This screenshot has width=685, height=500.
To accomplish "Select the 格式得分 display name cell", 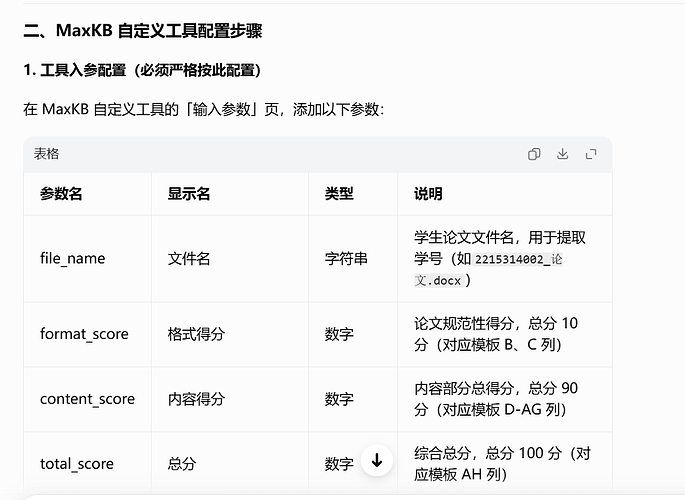I will pos(196,334).
